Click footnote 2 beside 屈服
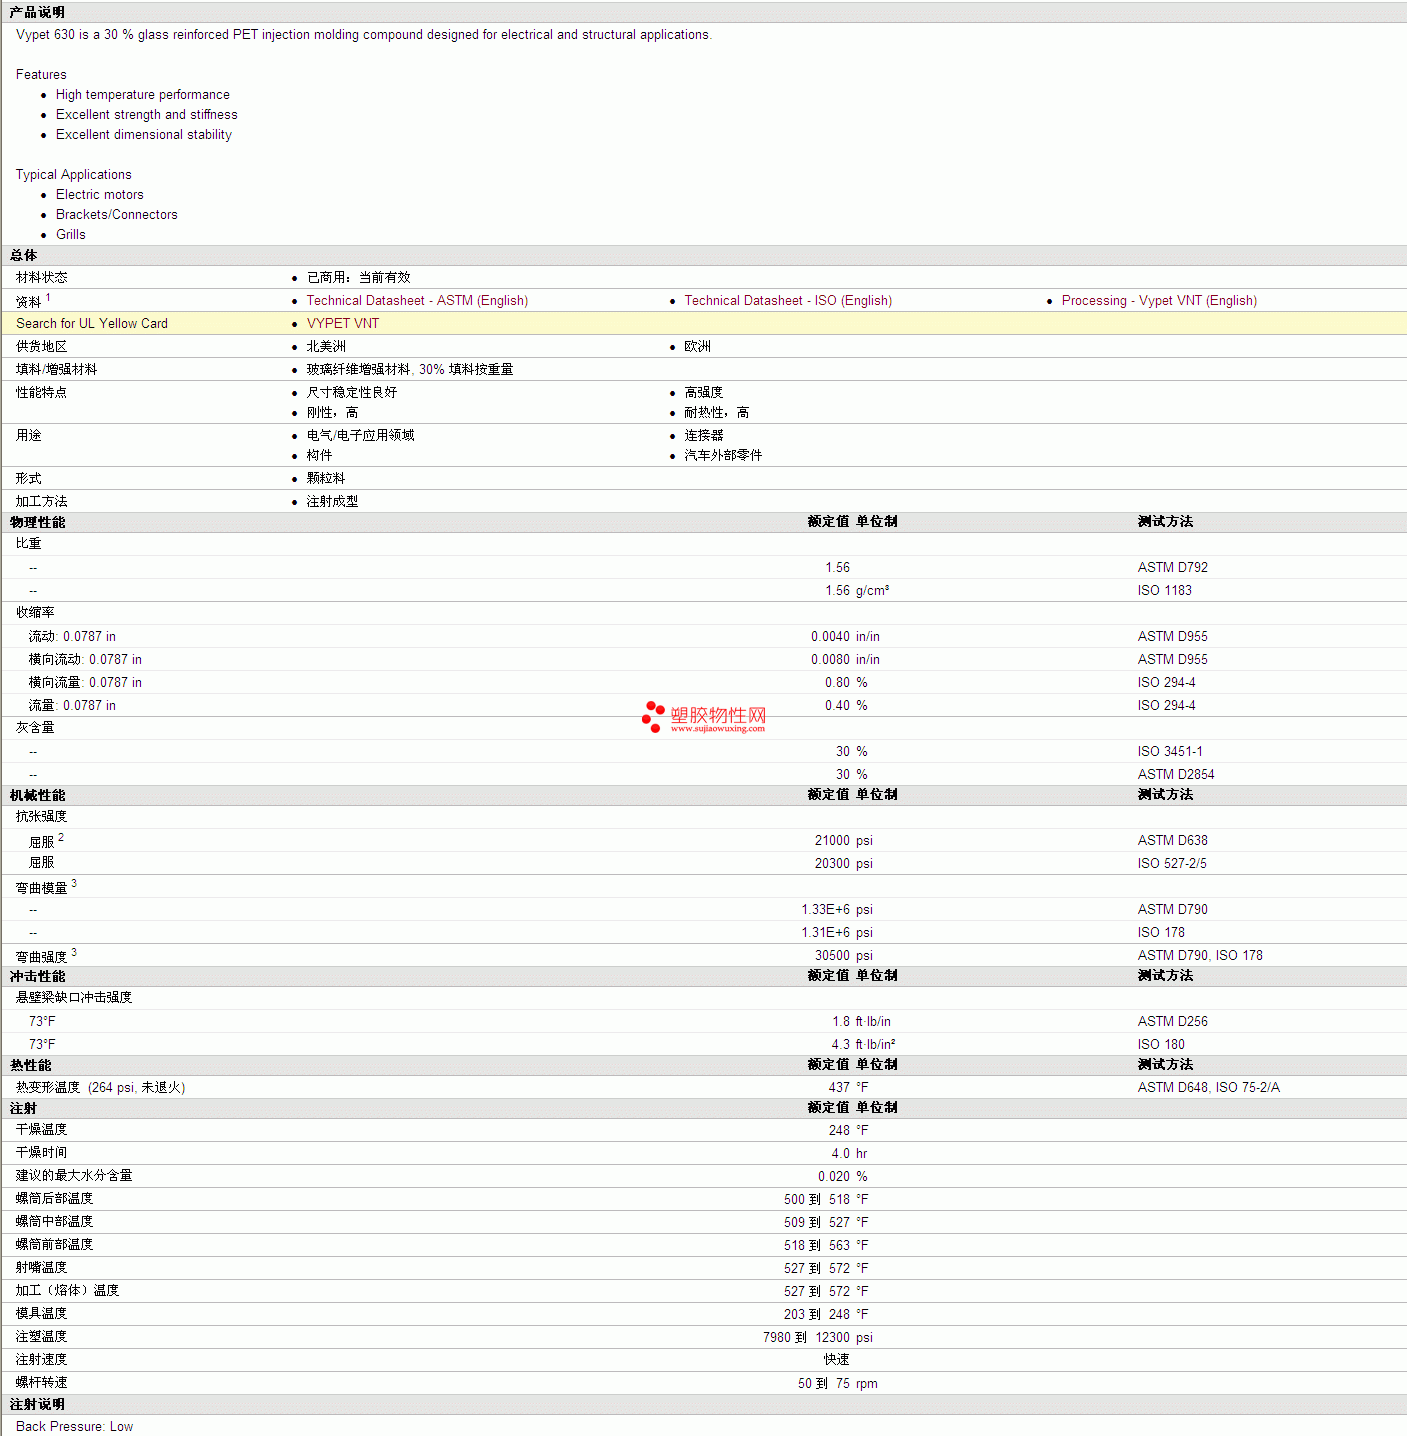This screenshot has height=1436, width=1407. (61, 837)
